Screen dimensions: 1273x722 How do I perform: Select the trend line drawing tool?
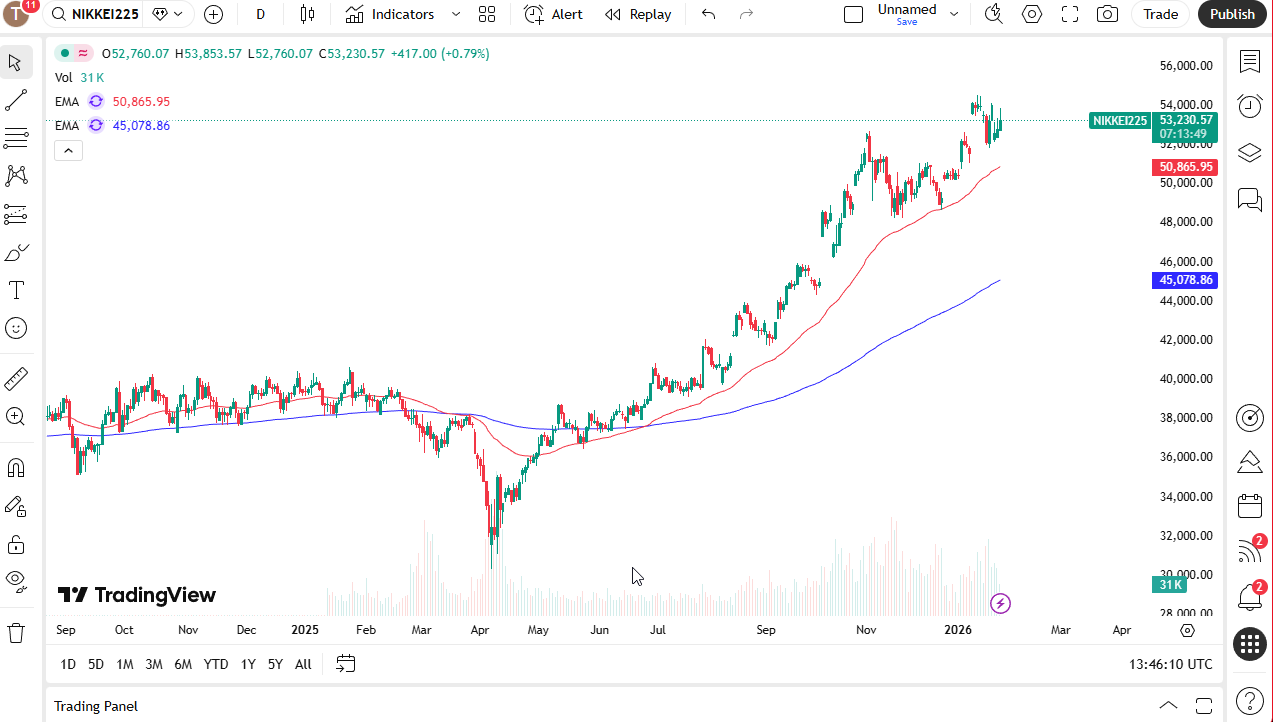click(x=16, y=100)
